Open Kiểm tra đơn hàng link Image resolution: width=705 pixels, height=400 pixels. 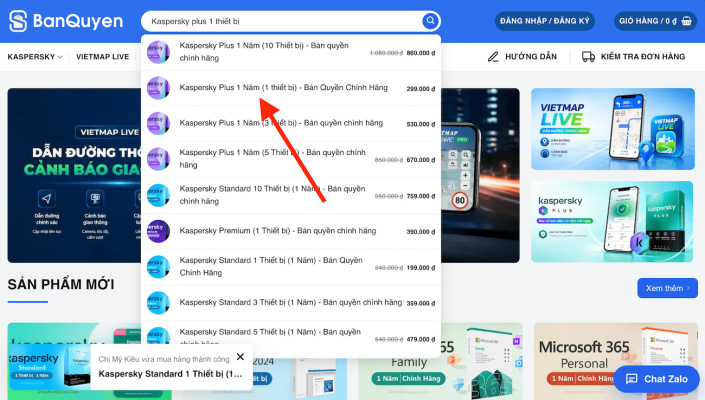634,57
